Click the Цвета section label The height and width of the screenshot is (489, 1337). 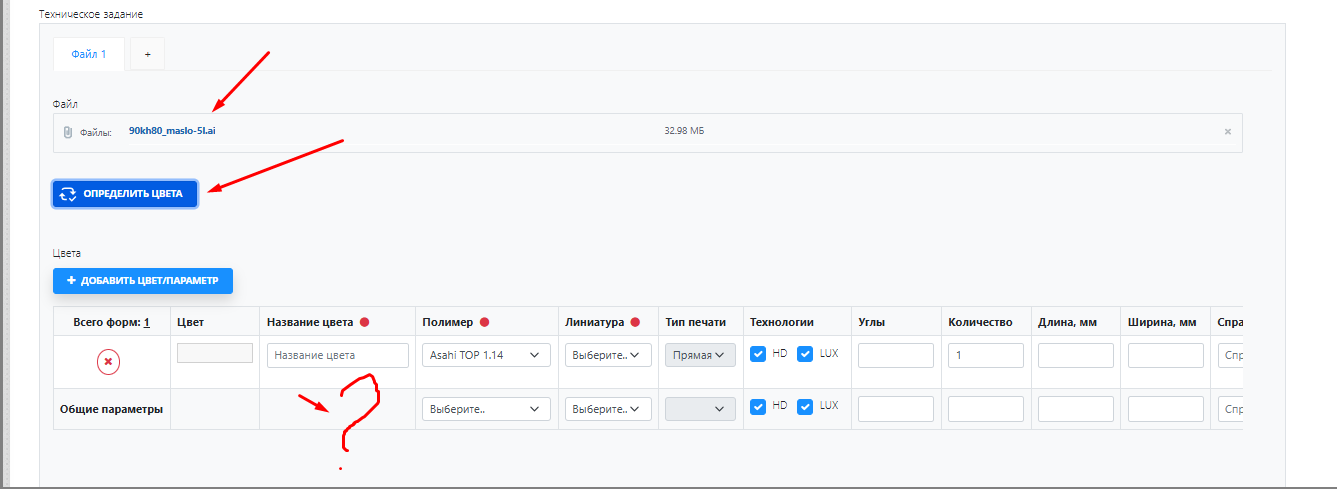(x=67, y=254)
